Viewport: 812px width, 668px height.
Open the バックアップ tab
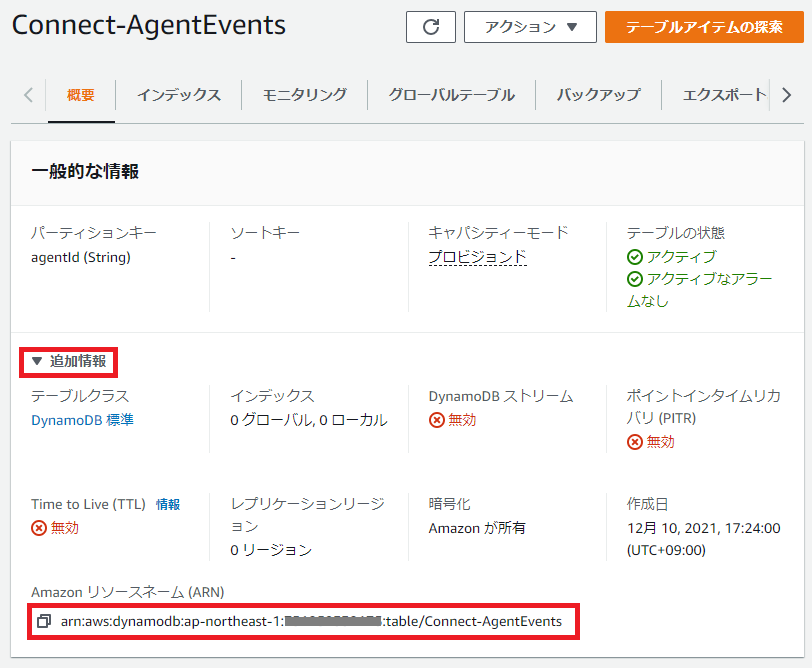(x=599, y=95)
